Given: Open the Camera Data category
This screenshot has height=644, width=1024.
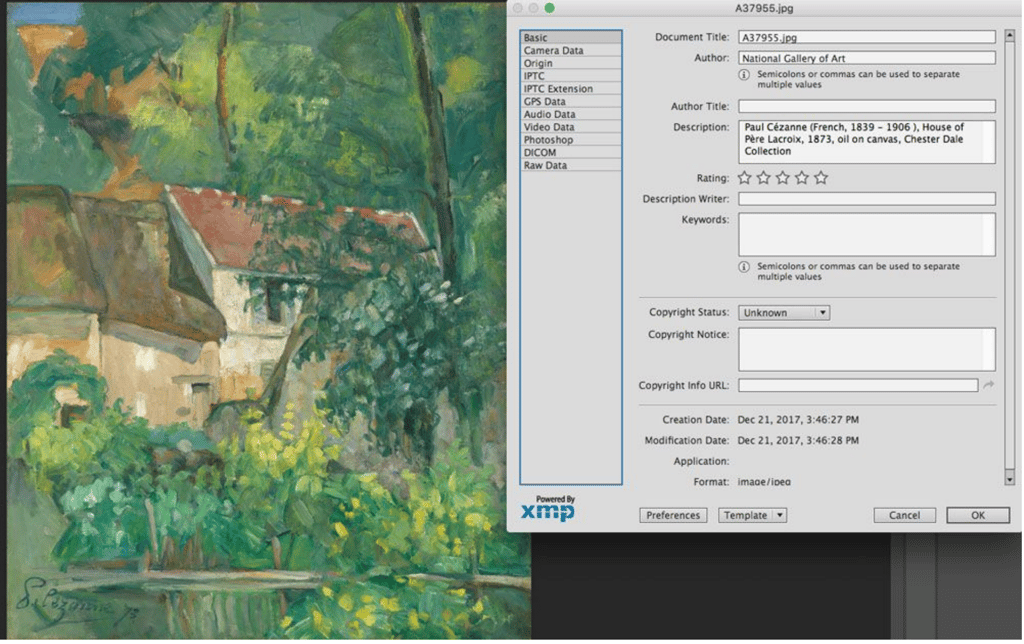Looking at the screenshot, I should click(571, 50).
